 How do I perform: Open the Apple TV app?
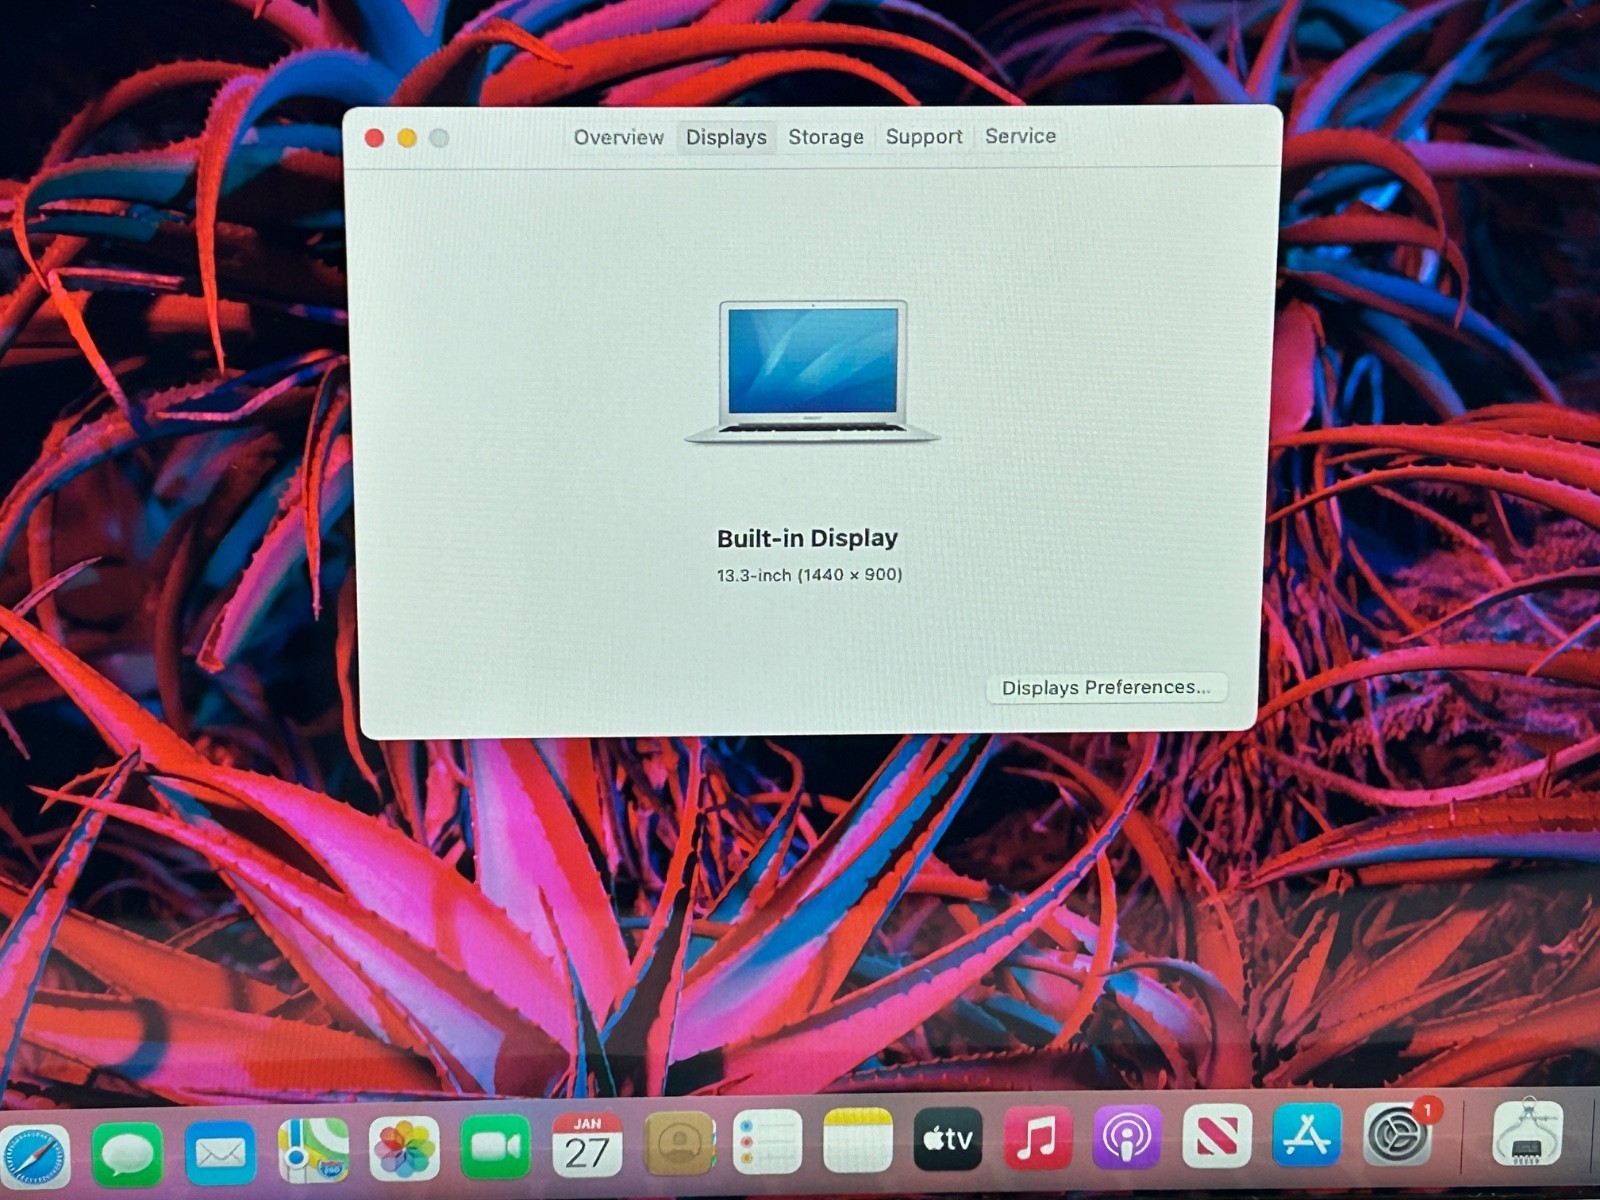pos(947,1139)
